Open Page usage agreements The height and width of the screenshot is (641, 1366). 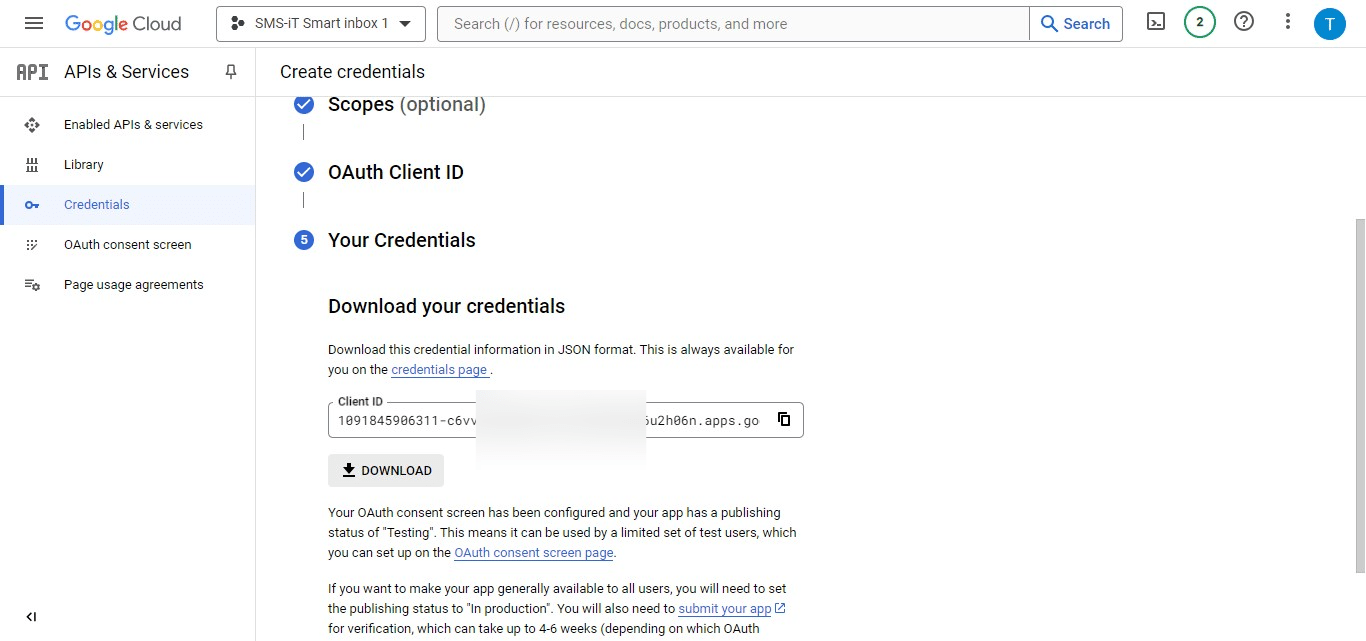pyautogui.click(x=133, y=284)
